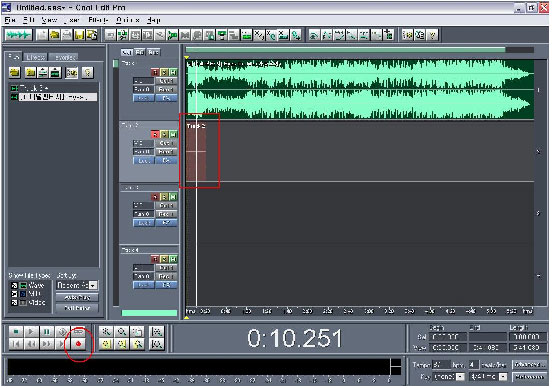Click the Save All icon beside the floppy disk
The height and width of the screenshot is (388, 552).
92,35
